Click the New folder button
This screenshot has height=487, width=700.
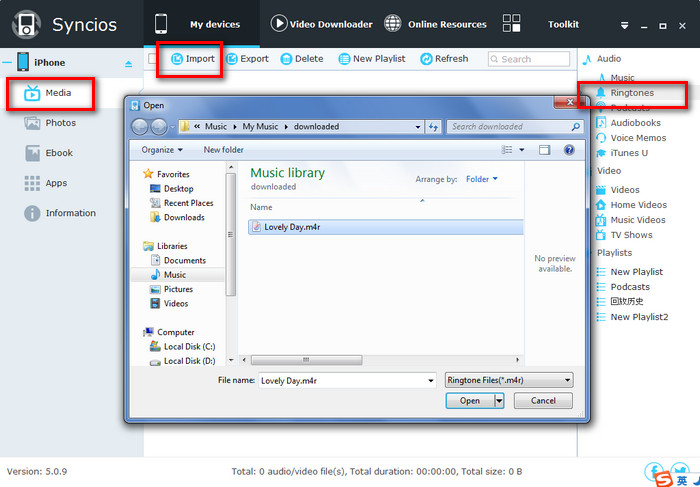(x=224, y=150)
